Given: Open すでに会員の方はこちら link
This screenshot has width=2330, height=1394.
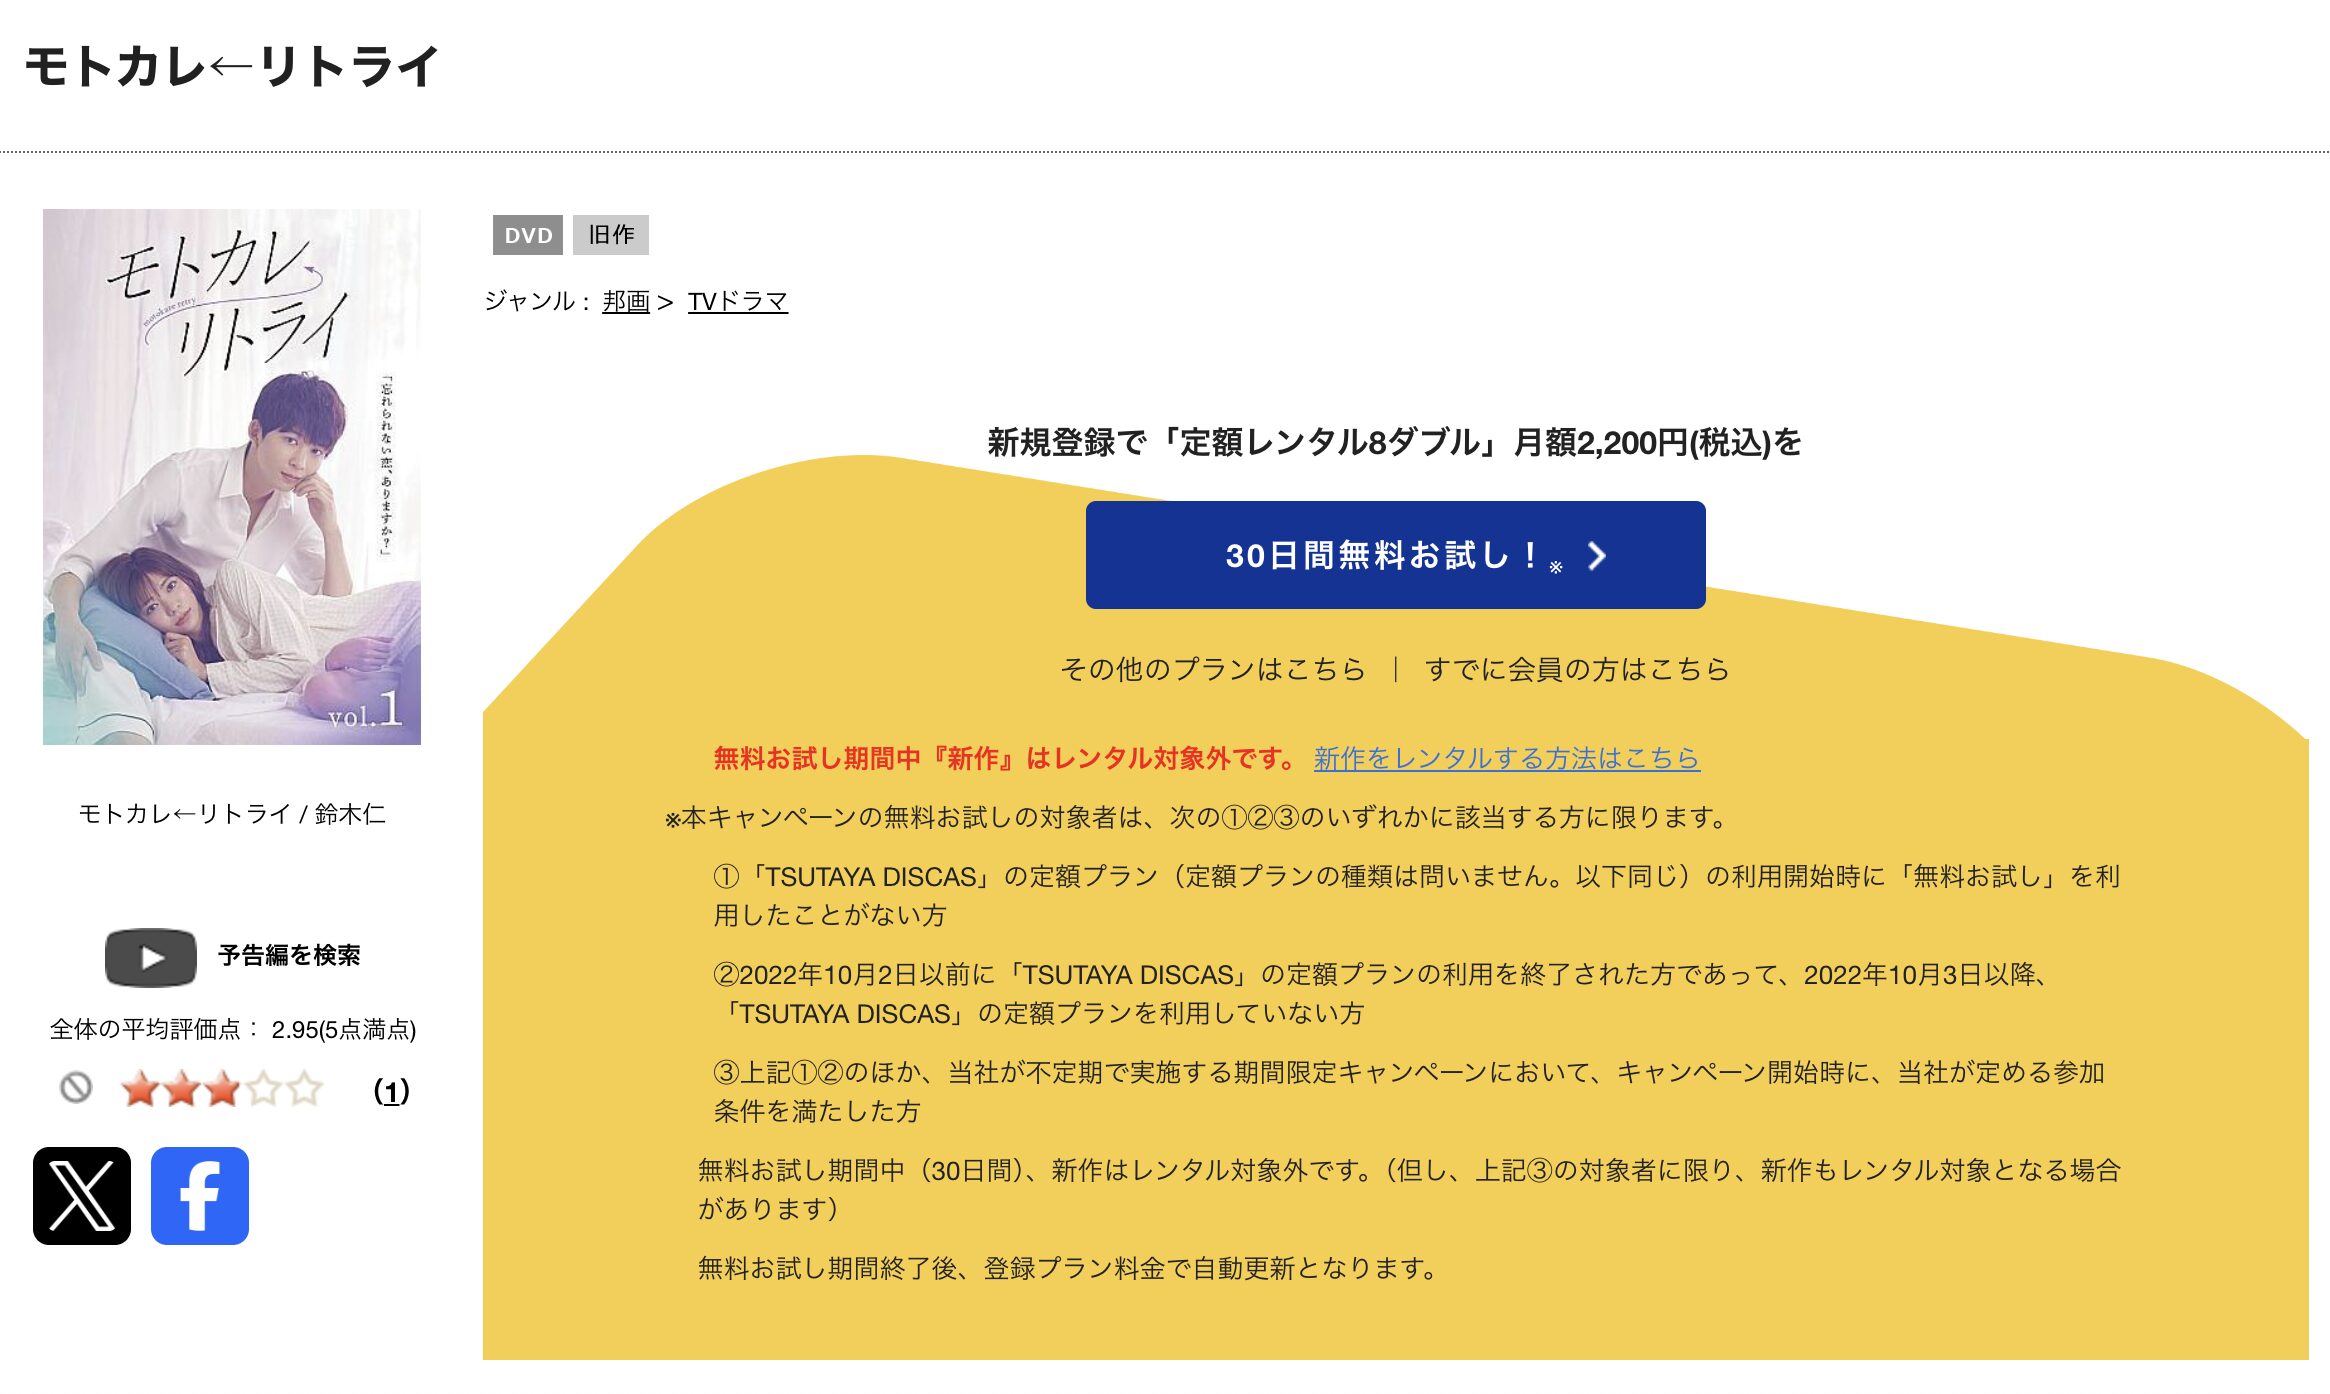Looking at the screenshot, I should (1577, 669).
